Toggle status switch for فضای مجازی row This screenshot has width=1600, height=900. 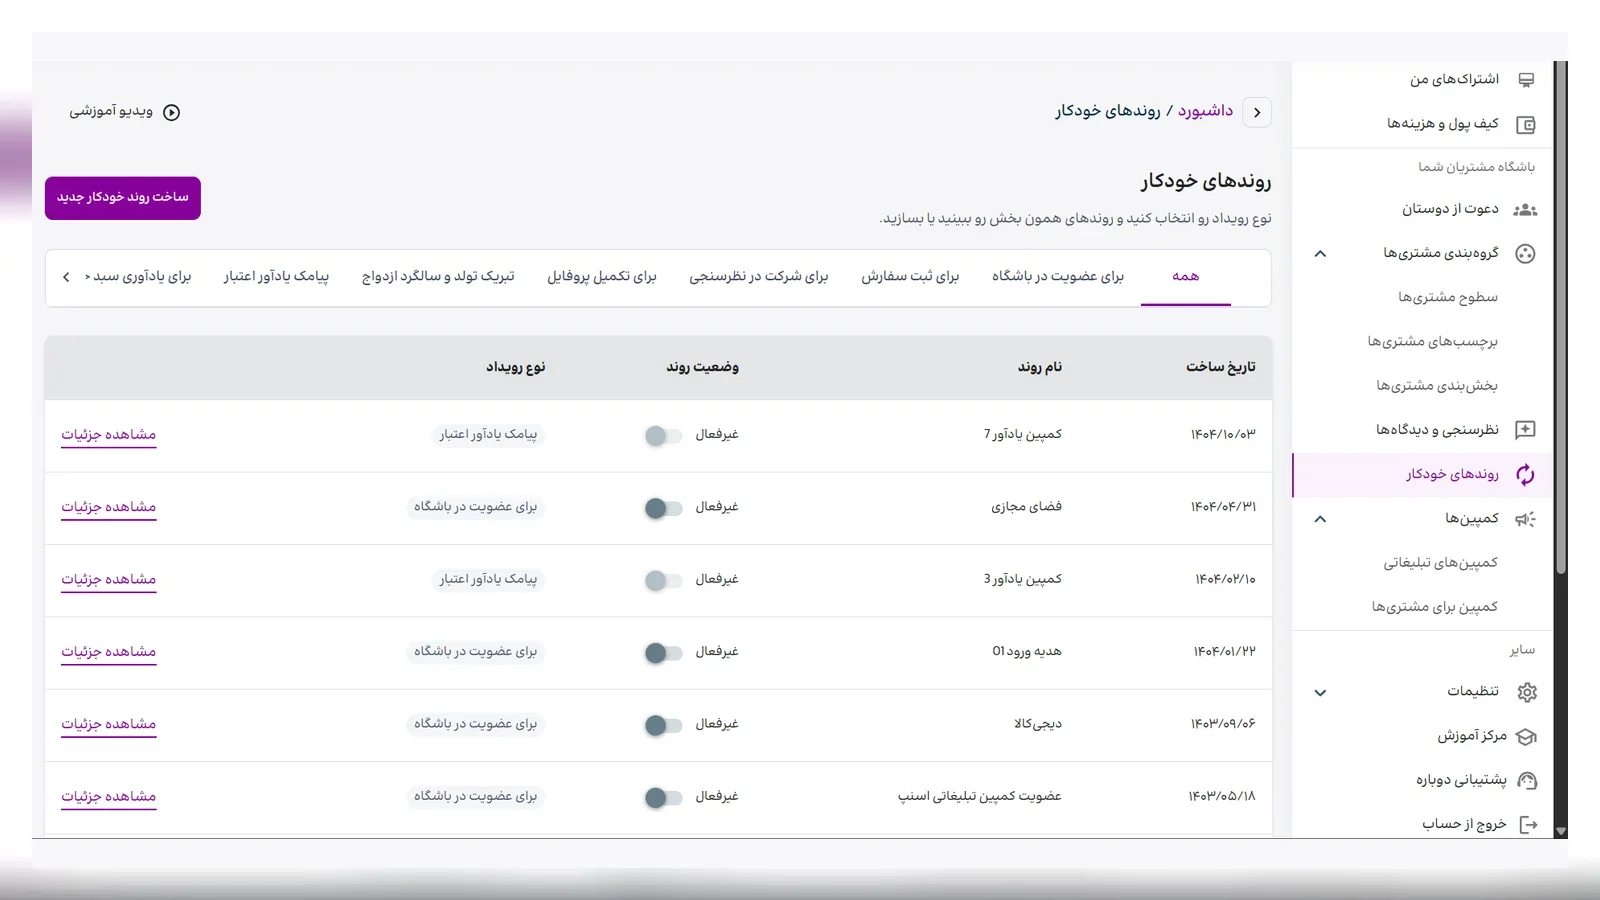(663, 508)
